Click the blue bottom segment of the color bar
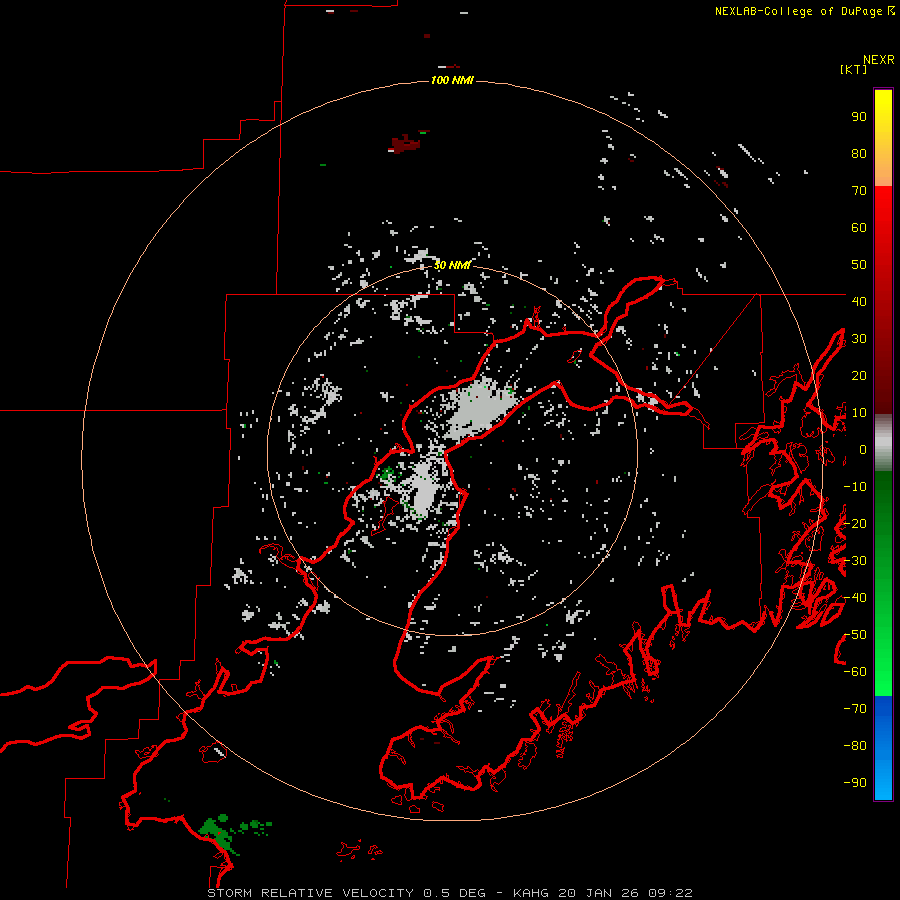 [883, 748]
